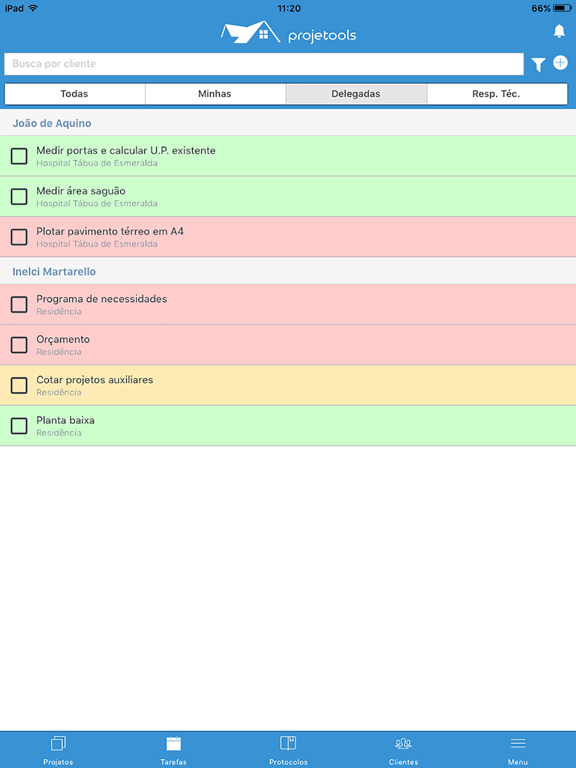The height and width of the screenshot is (768, 576).
Task: Open task title Cotar projetos auxiliares
Action: 95,380
